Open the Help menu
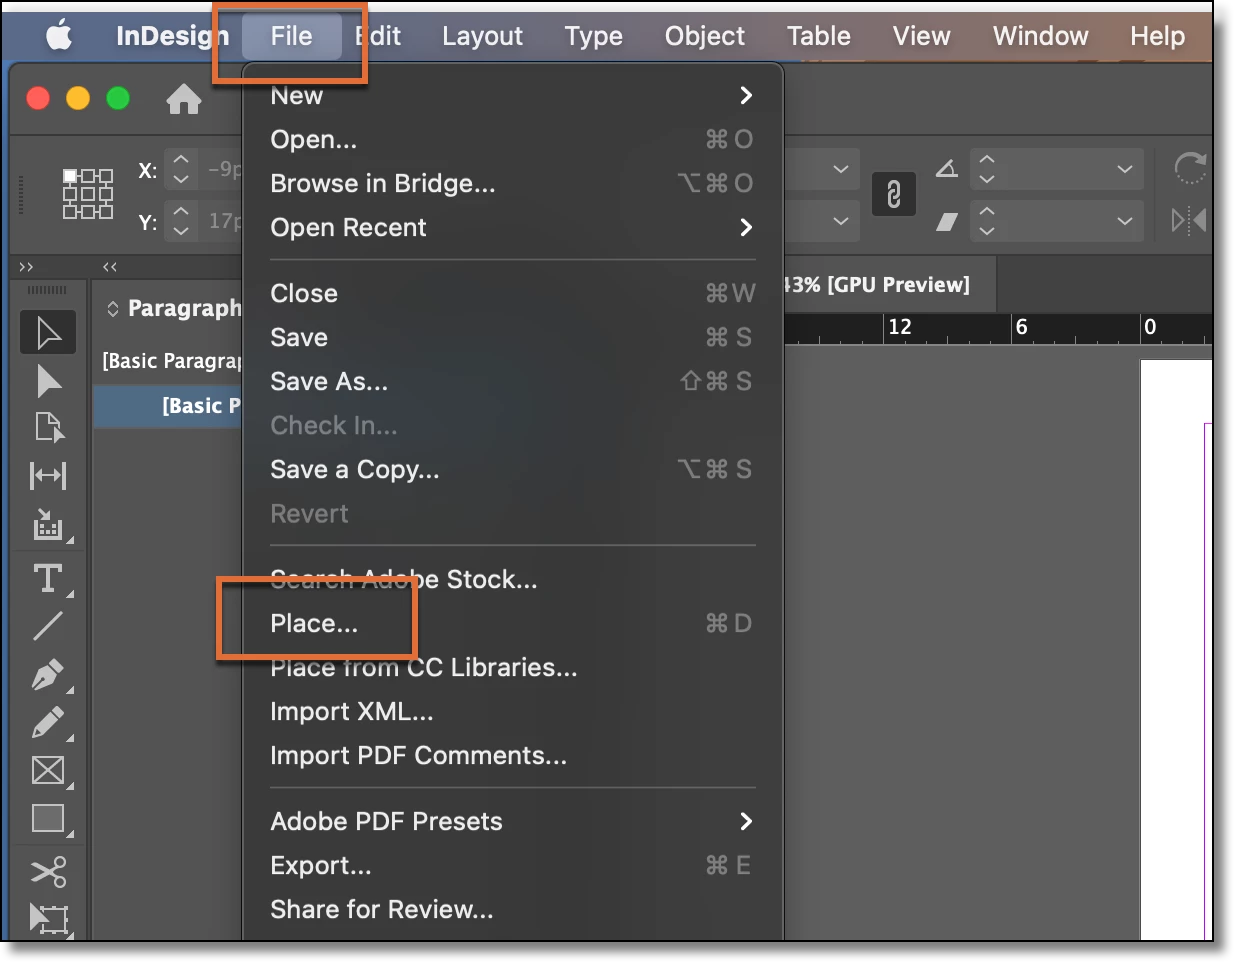1234x962 pixels. pyautogui.click(x=1157, y=36)
